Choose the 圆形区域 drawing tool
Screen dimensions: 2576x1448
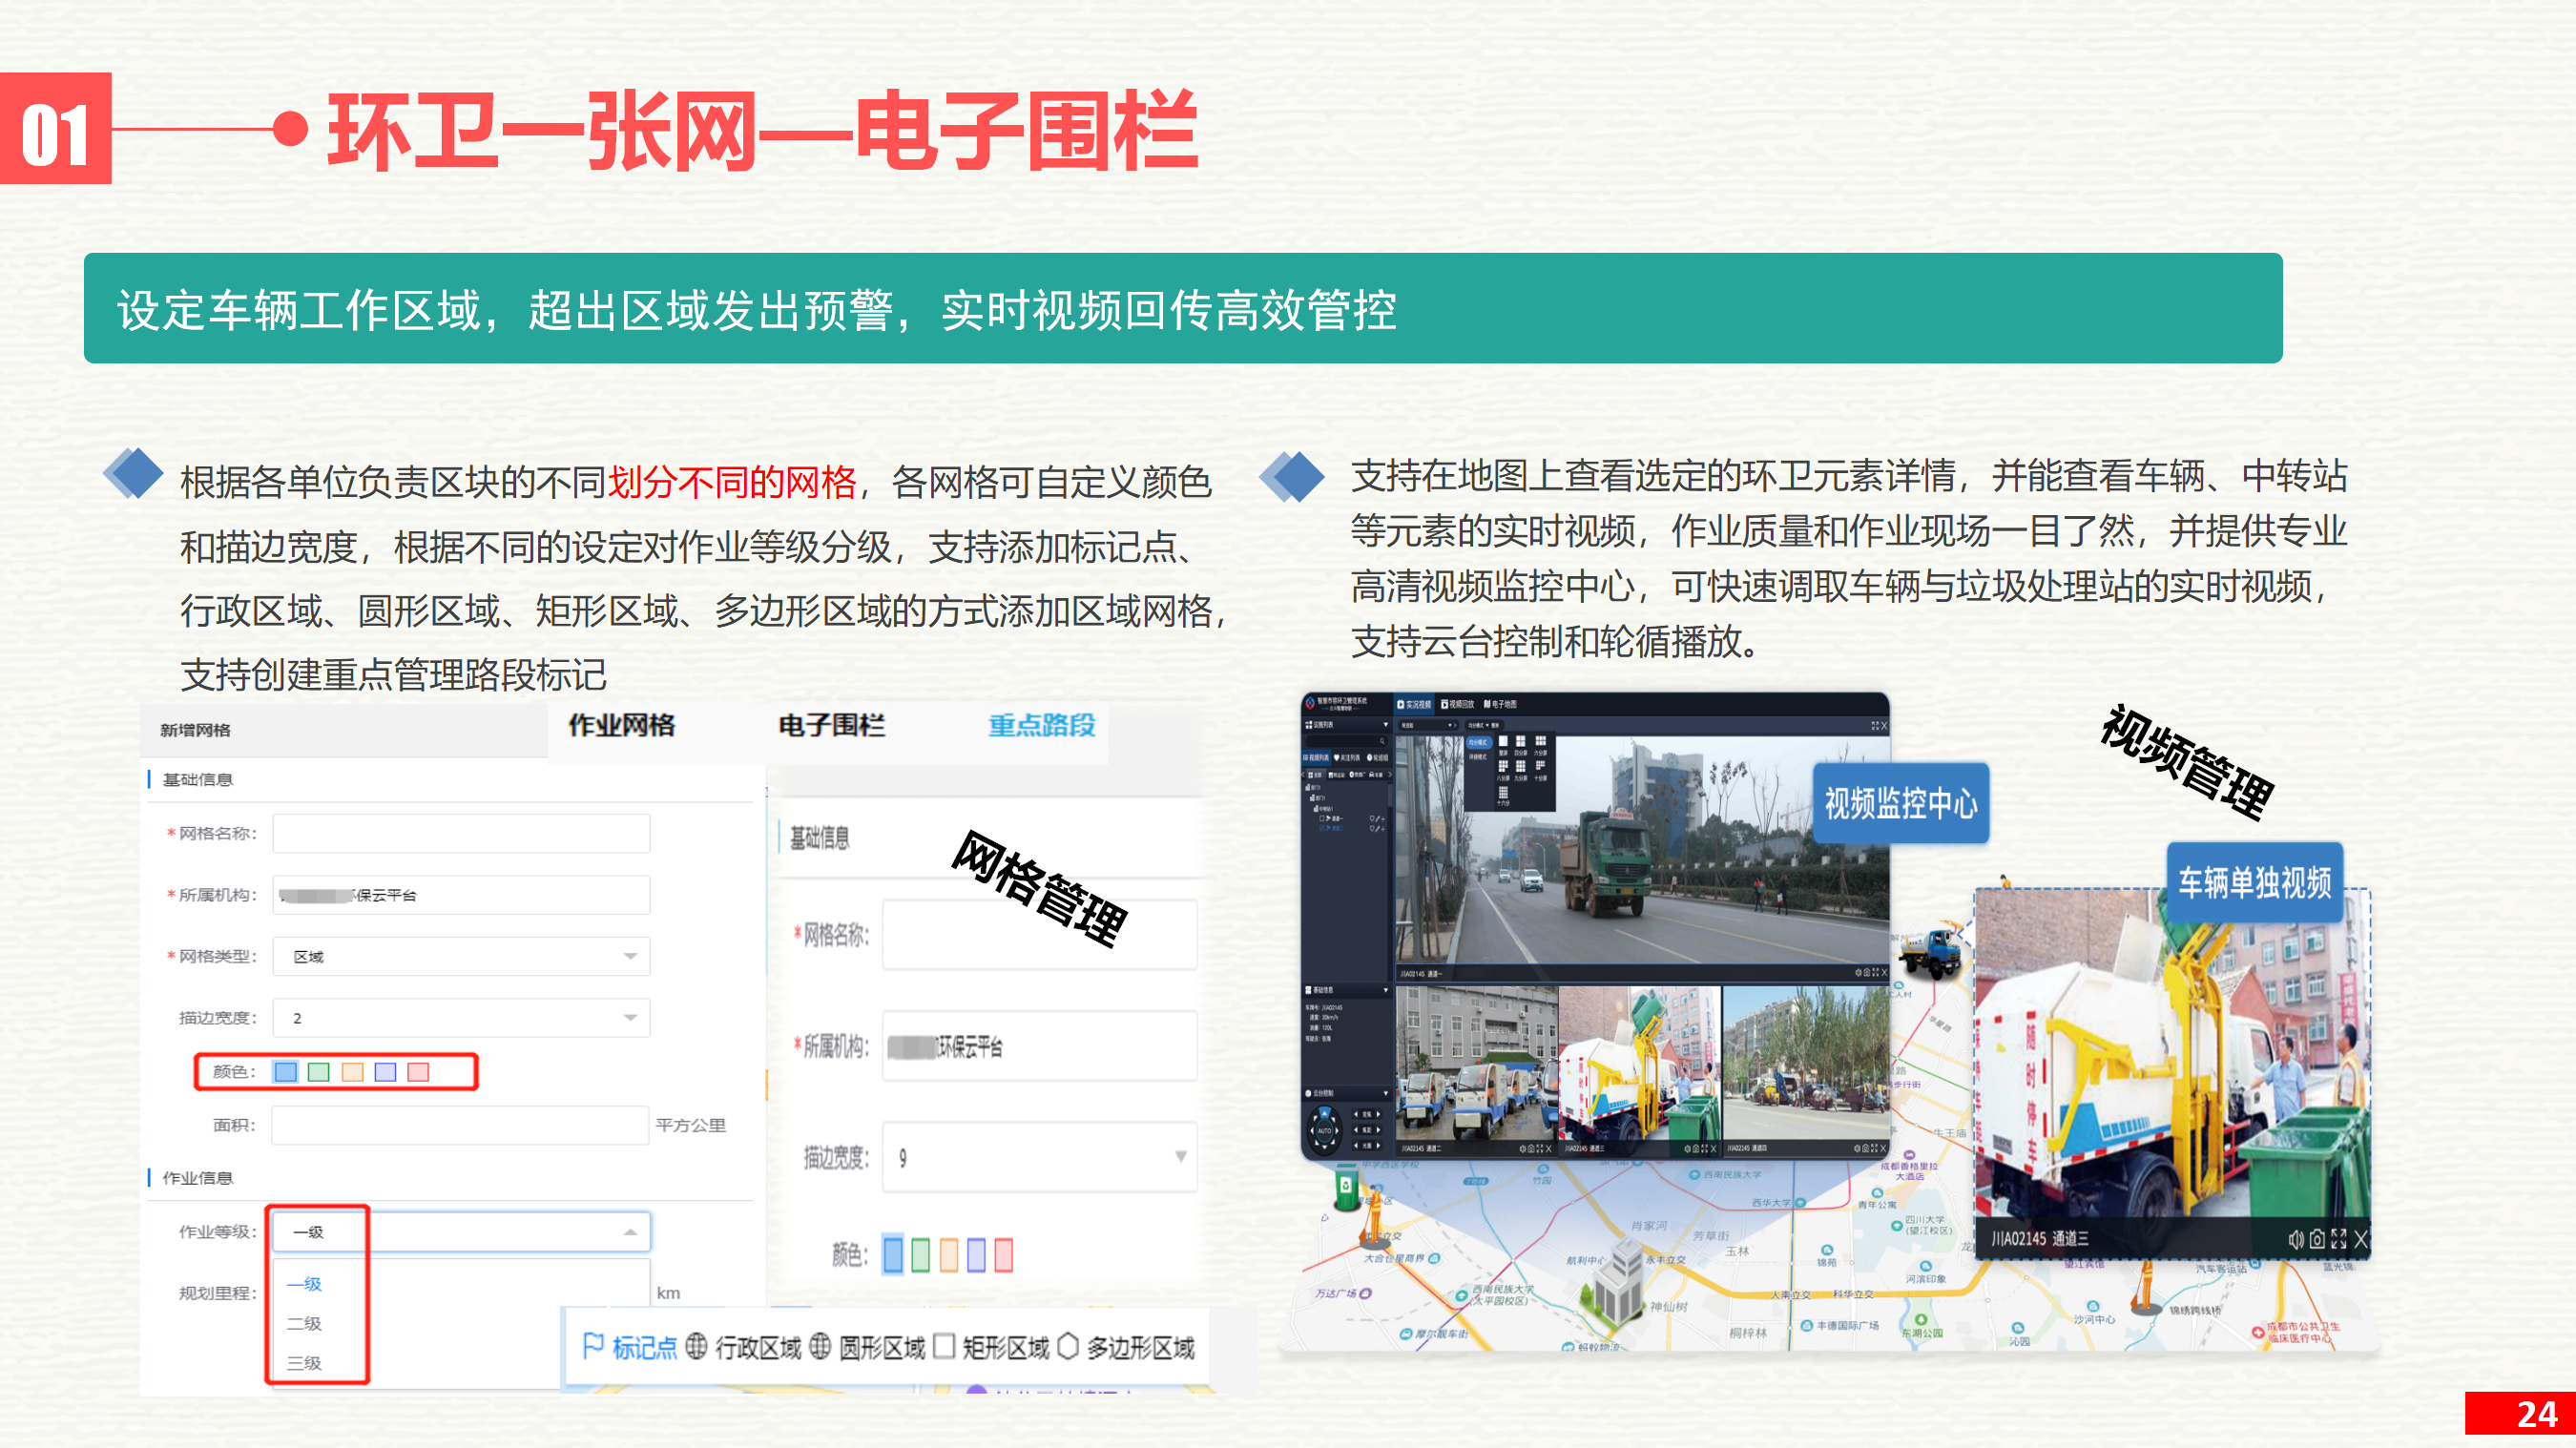(x=867, y=1347)
